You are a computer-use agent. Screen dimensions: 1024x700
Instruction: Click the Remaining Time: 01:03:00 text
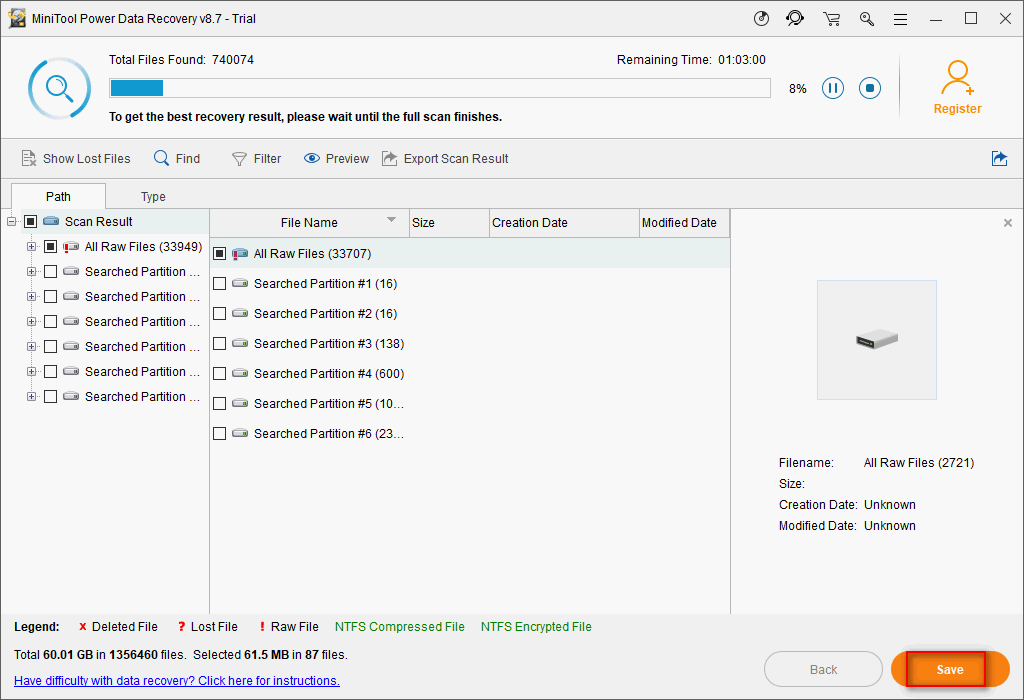[692, 60]
